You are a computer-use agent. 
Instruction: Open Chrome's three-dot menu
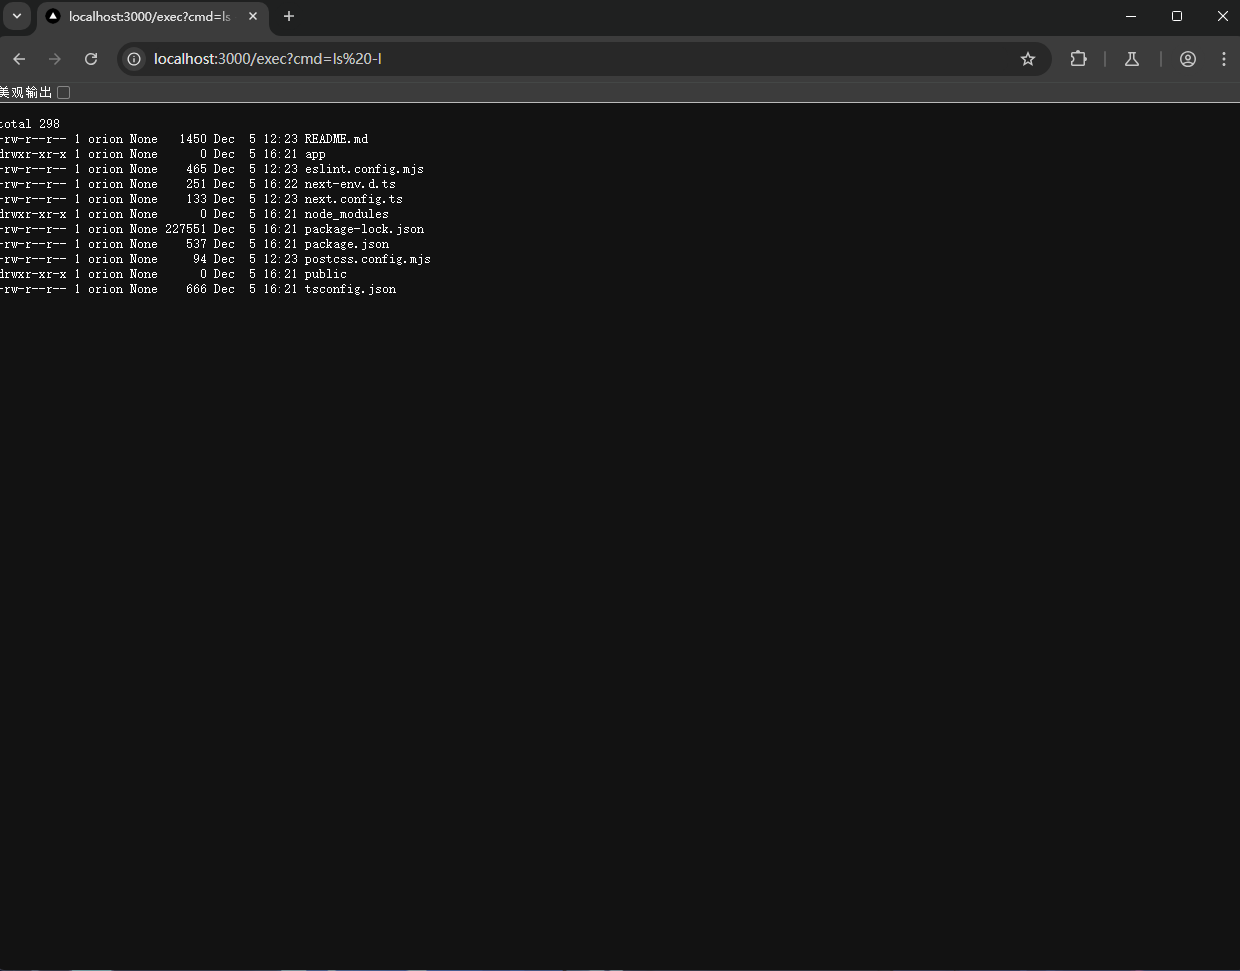(x=1224, y=59)
